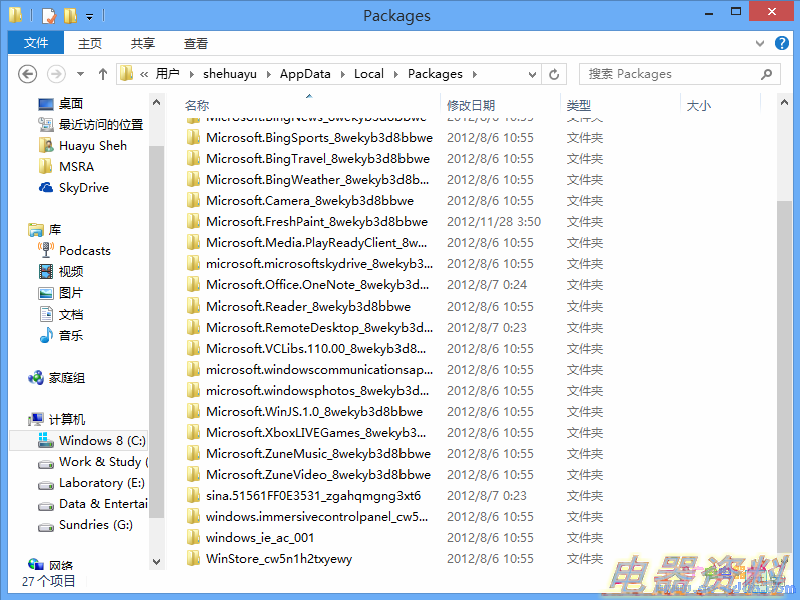
Task: Open the address bar history dropdown
Action: [x=531, y=74]
